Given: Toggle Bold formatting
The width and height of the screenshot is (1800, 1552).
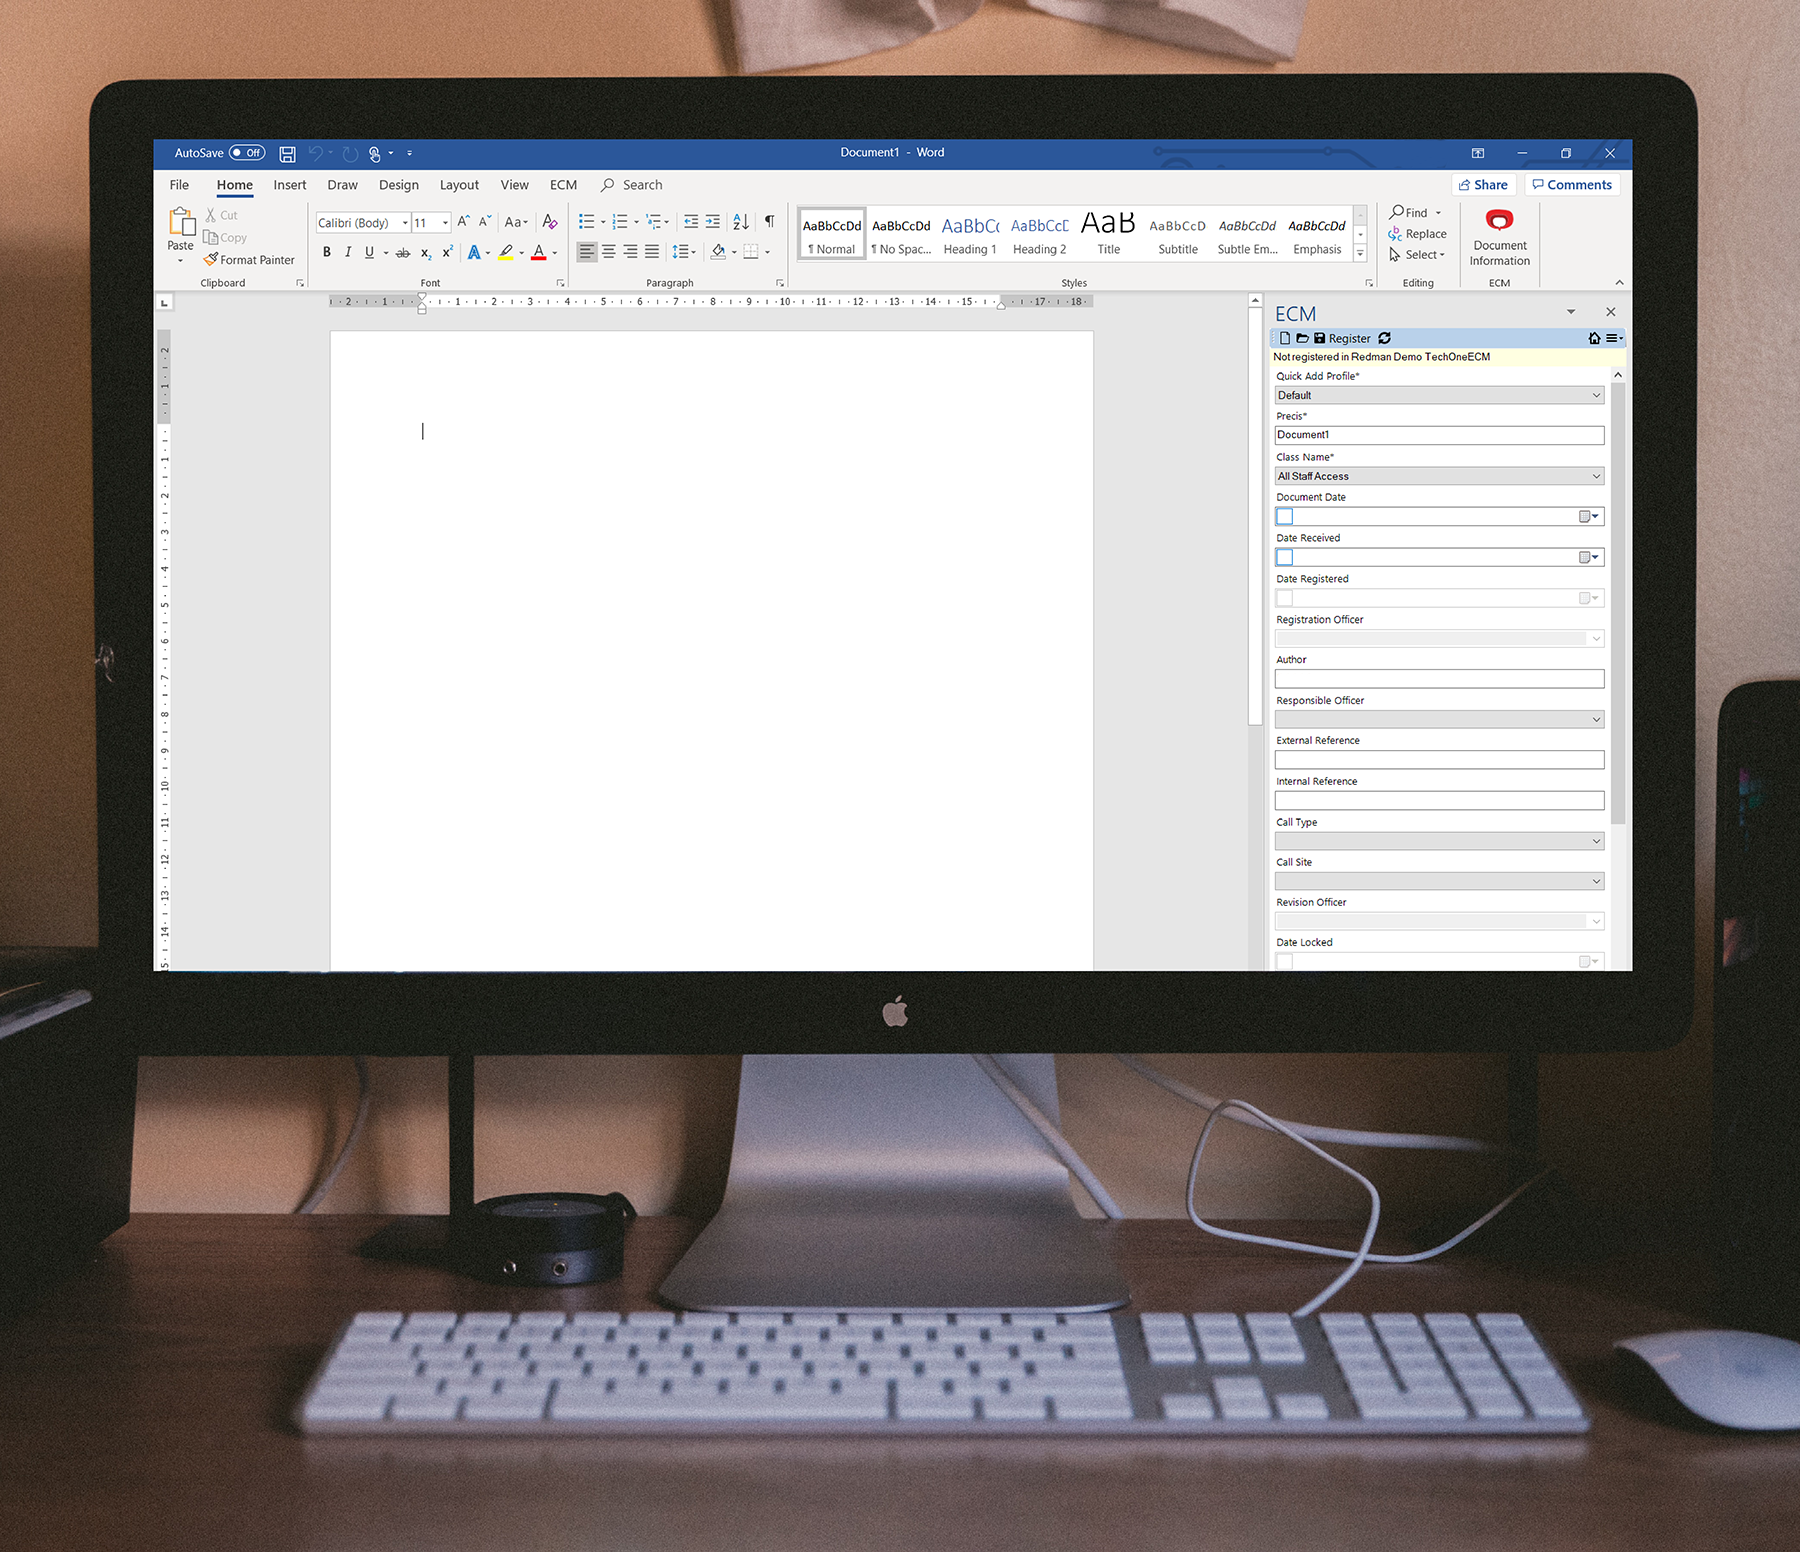Looking at the screenshot, I should [326, 252].
